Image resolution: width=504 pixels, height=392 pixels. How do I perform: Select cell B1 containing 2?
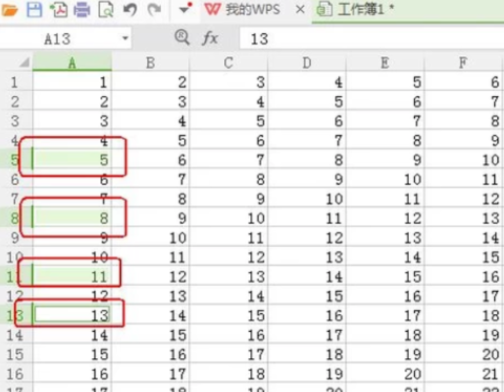tap(150, 82)
